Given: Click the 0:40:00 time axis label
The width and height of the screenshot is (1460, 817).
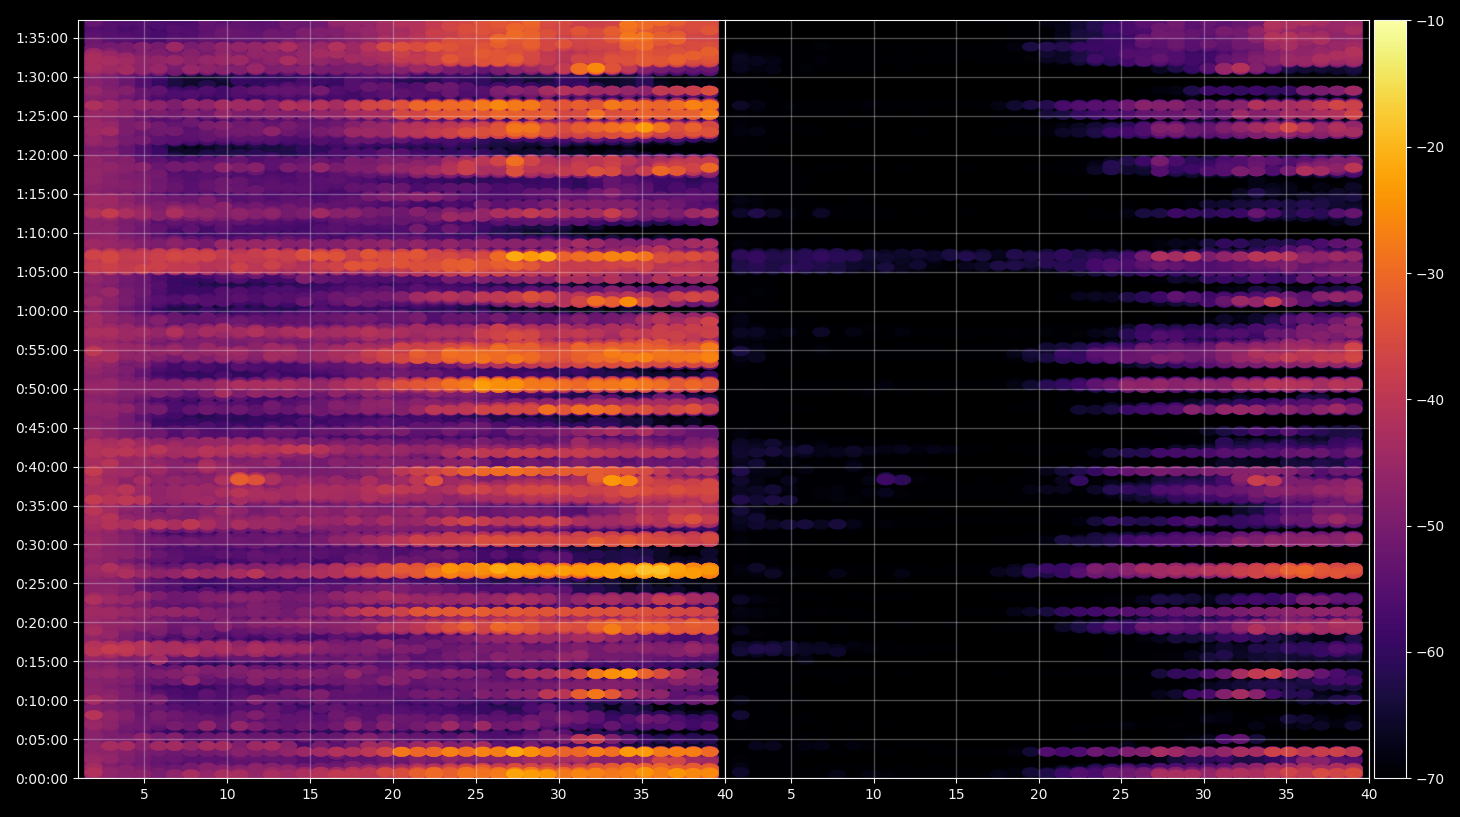Looking at the screenshot, I should [x=42, y=467].
